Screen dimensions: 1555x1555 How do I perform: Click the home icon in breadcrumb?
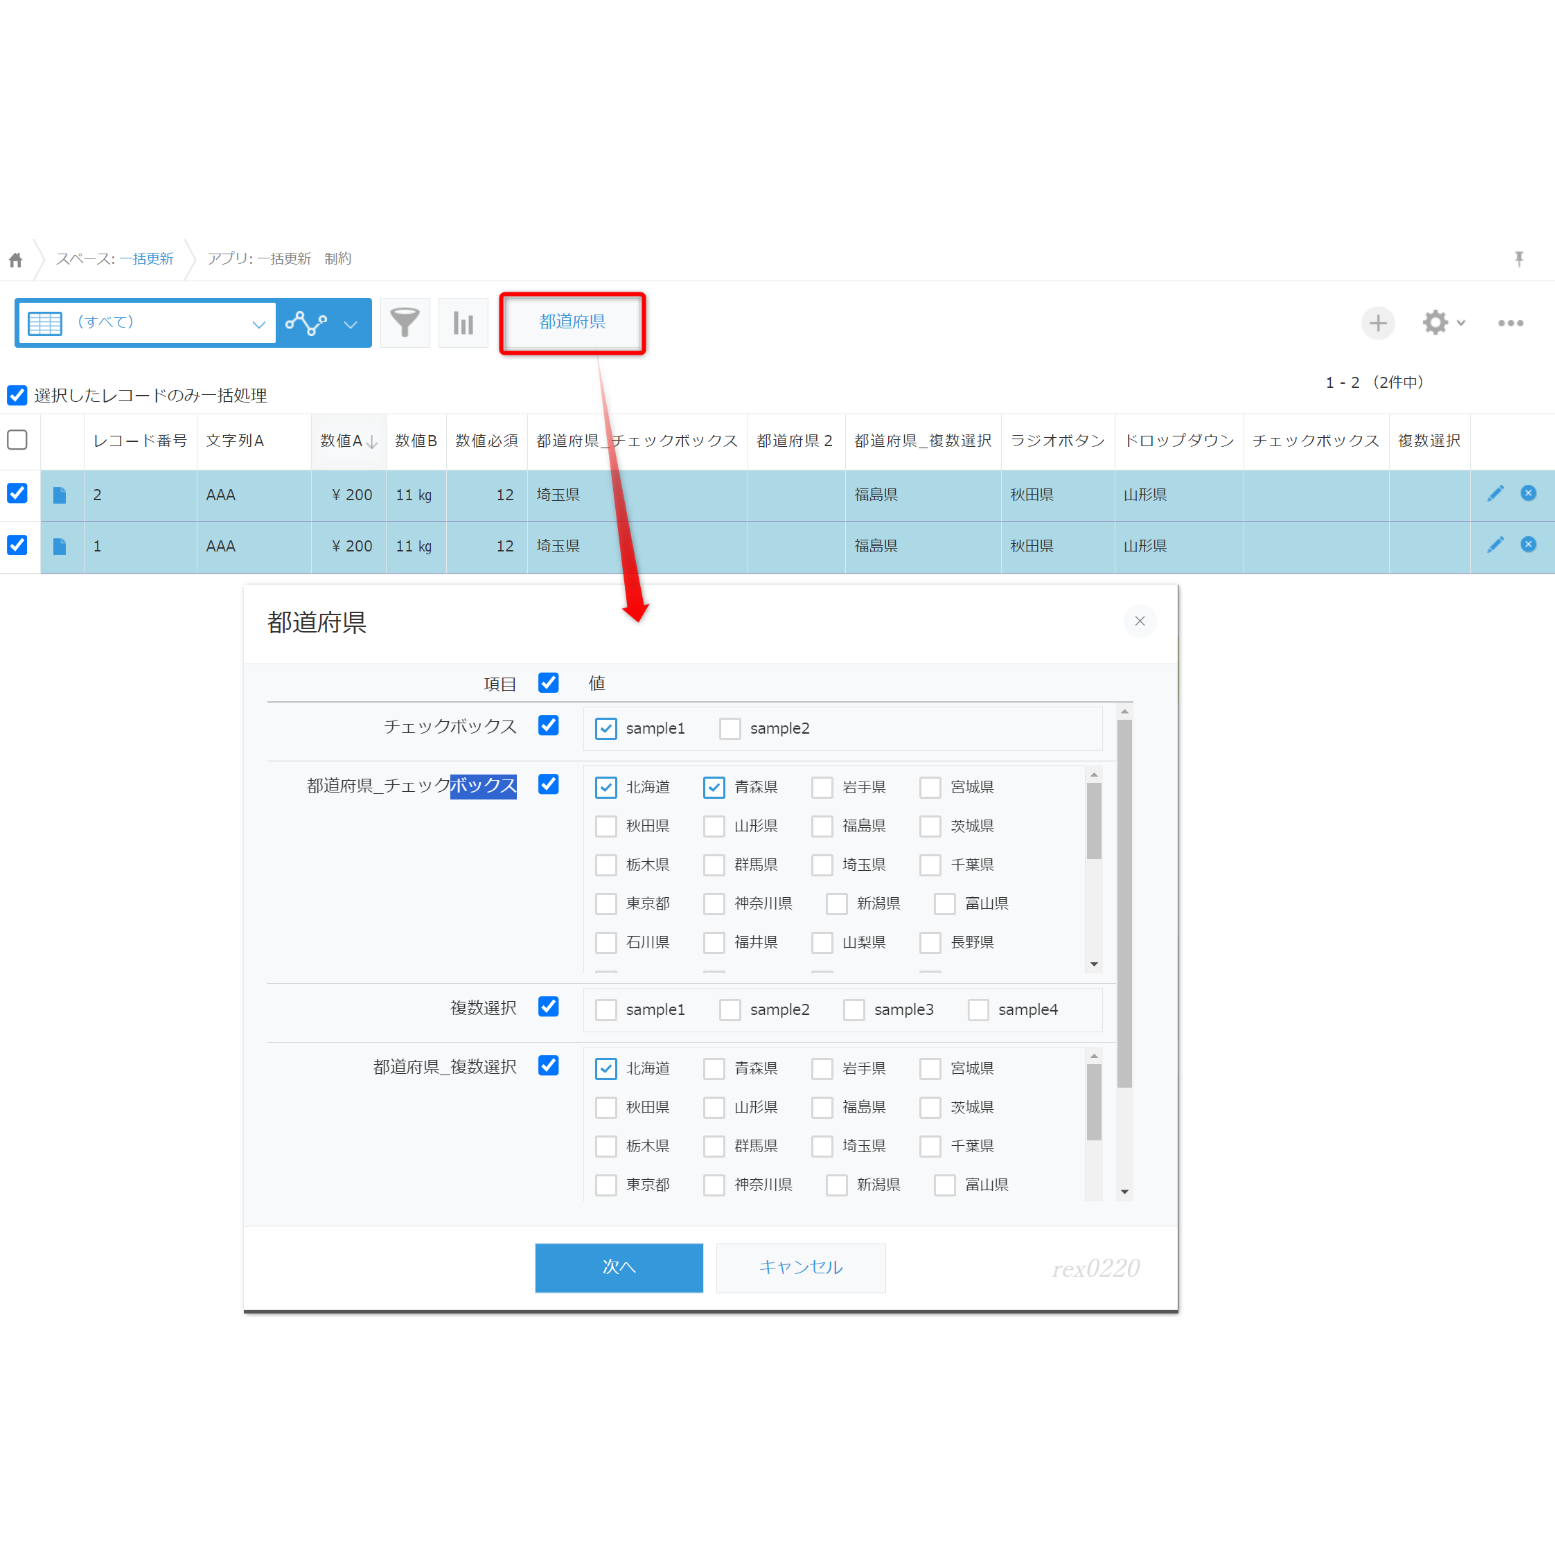(x=16, y=260)
